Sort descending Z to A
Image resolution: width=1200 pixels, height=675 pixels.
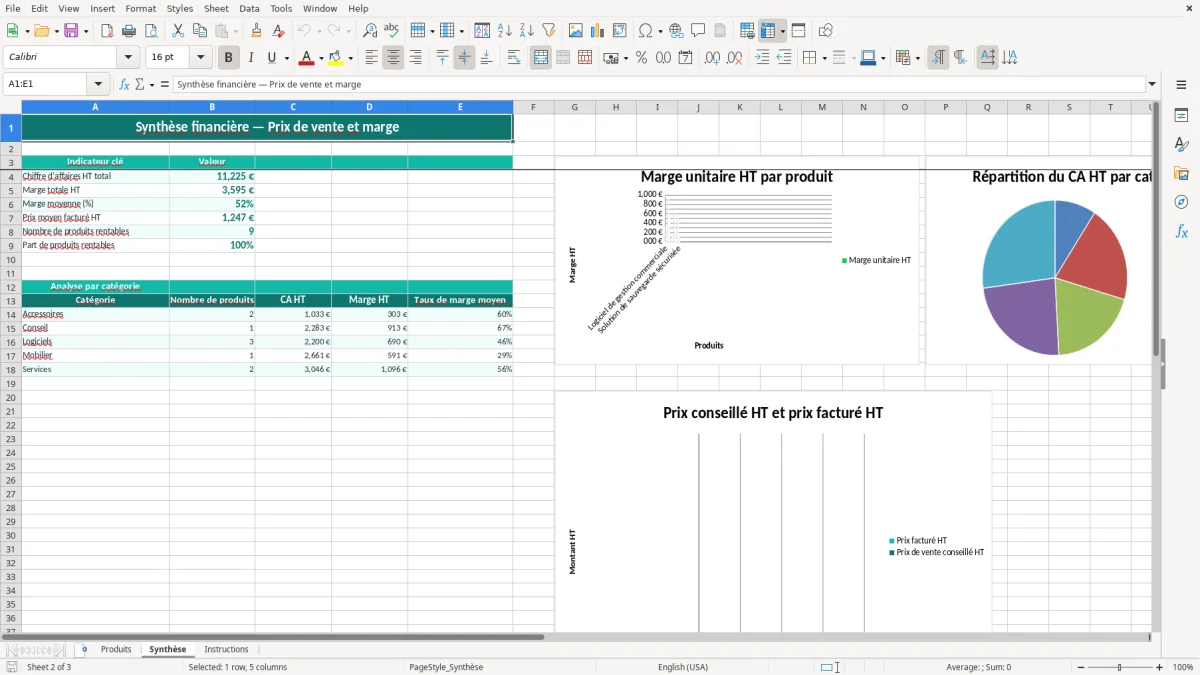coord(527,31)
